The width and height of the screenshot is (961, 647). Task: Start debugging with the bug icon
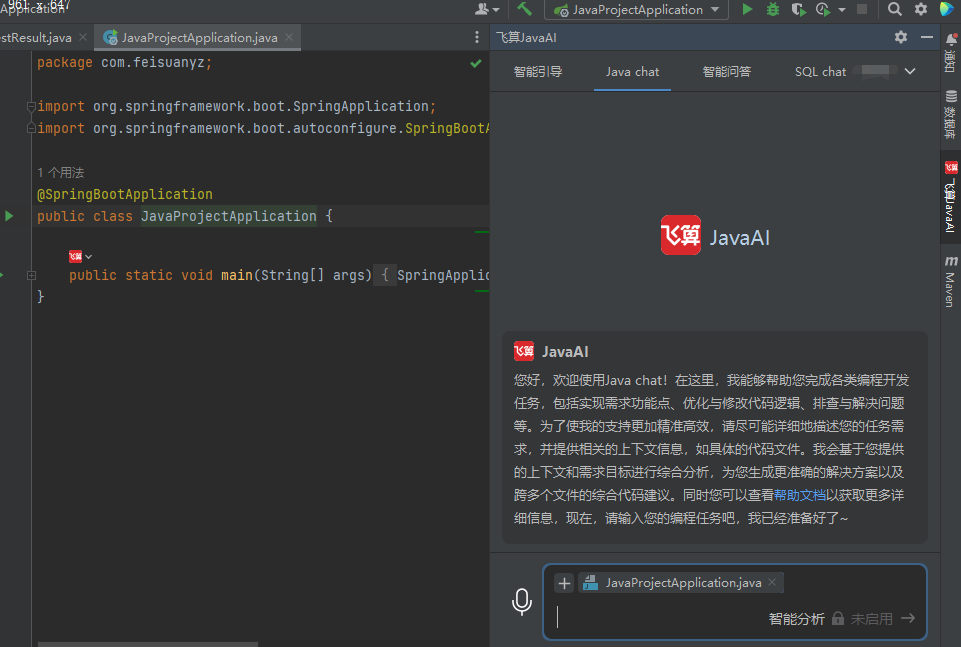773,9
